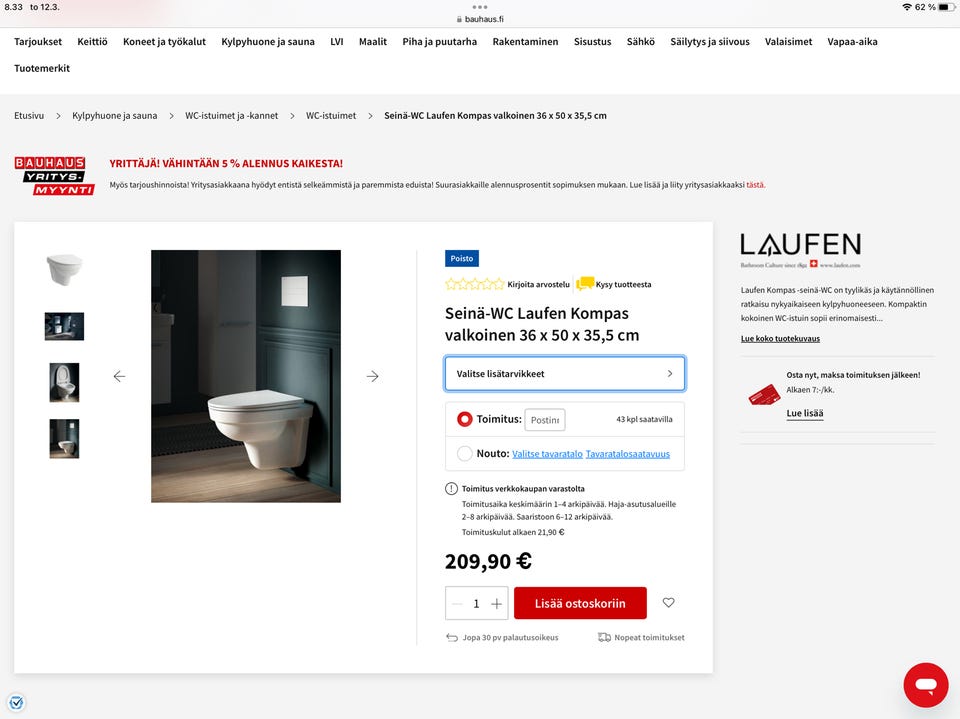Viewport: 960px width, 719px height.
Task: Show next product image with right arrow
Action: pyautogui.click(x=372, y=376)
